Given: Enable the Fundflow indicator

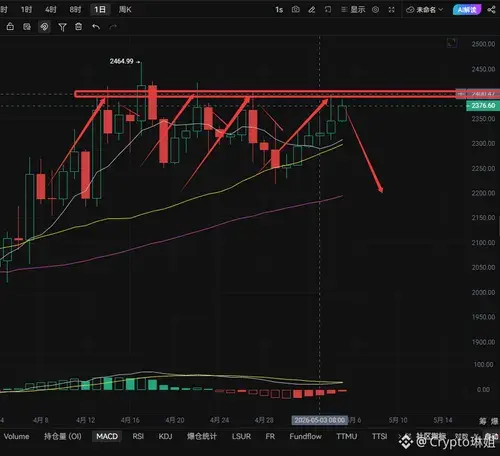Looking at the screenshot, I should 305,436.
